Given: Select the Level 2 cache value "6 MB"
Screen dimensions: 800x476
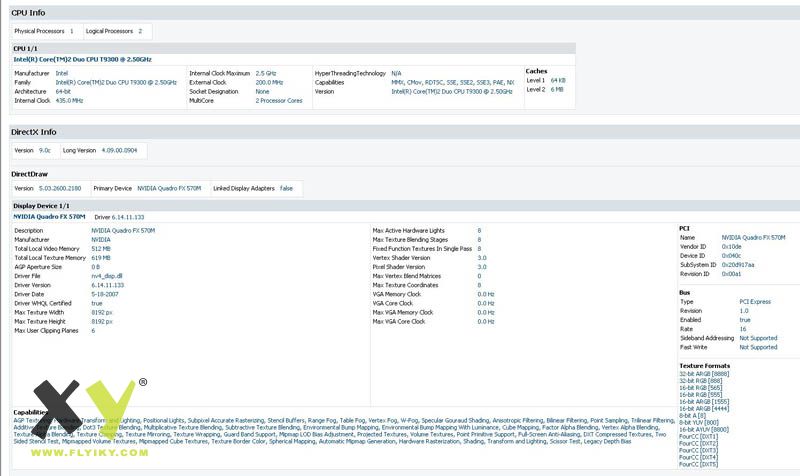Looking at the screenshot, I should (x=557, y=90).
